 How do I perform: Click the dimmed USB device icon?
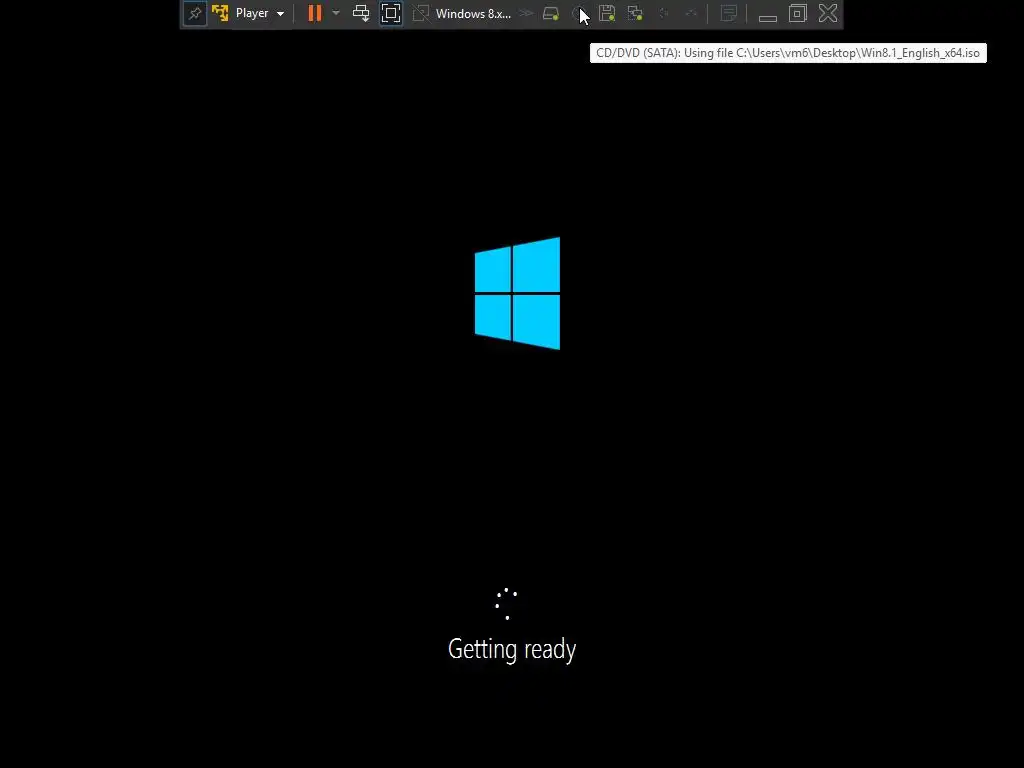691,13
